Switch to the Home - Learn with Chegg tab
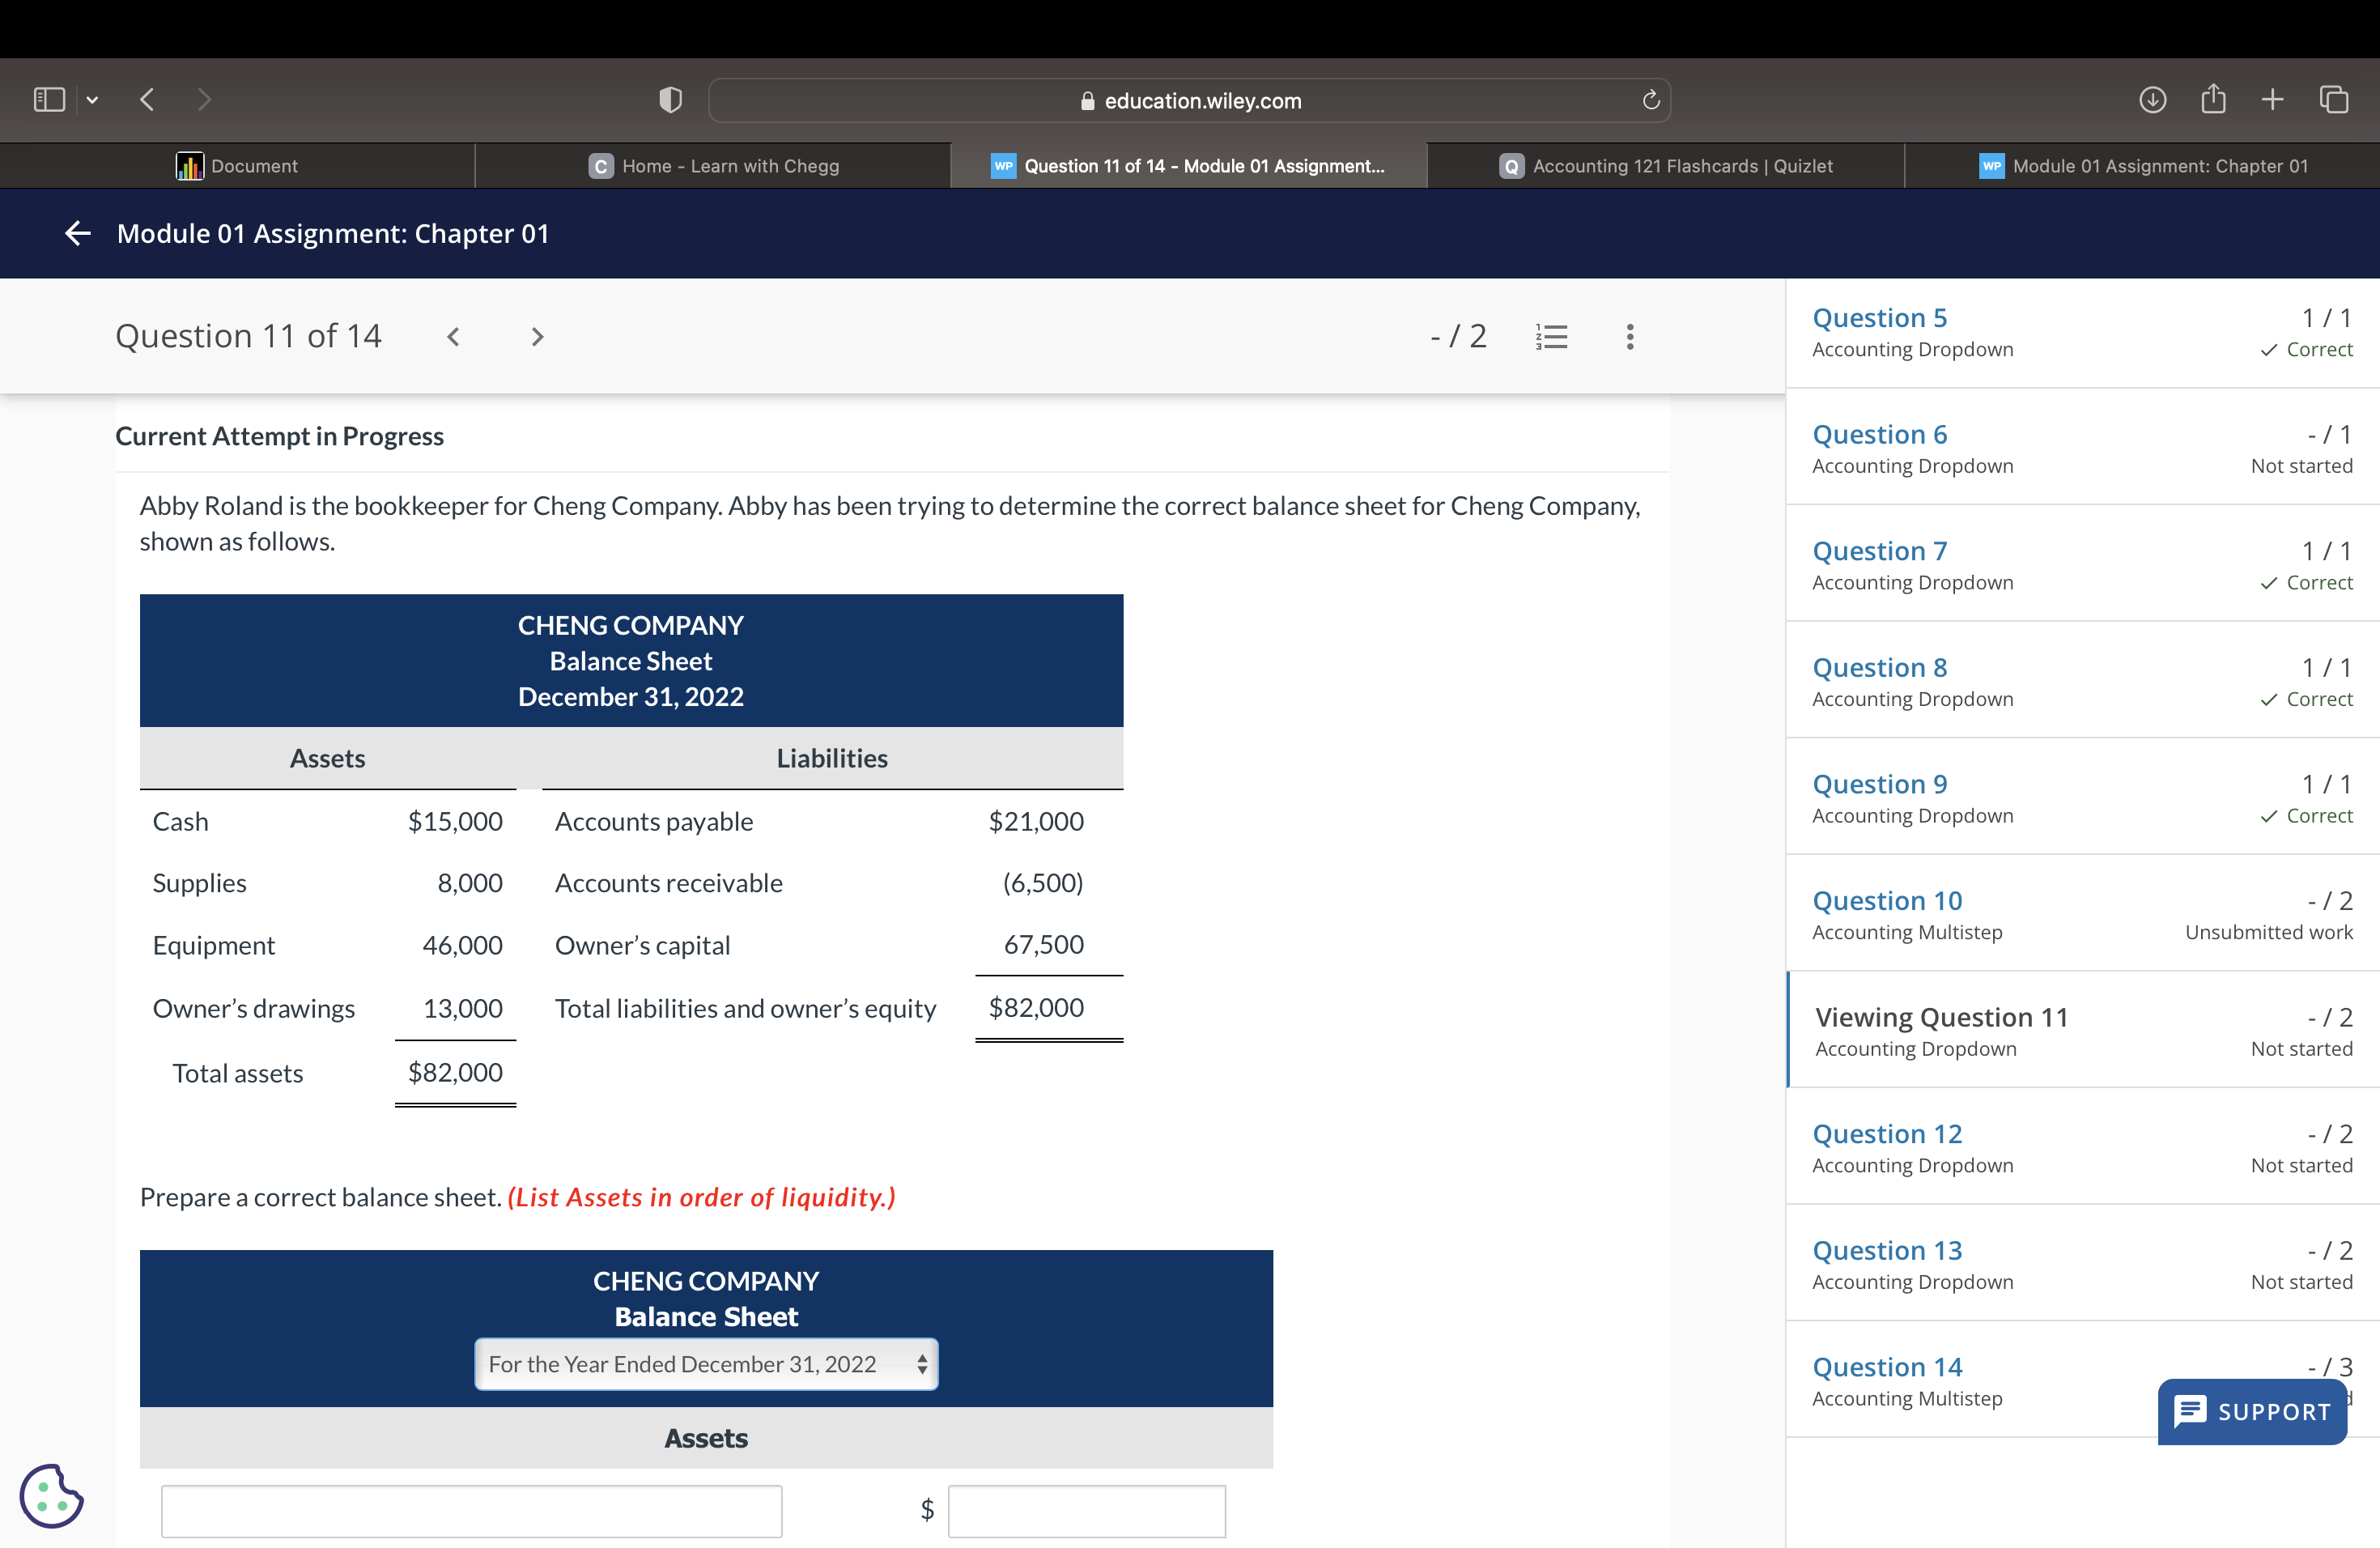The height and width of the screenshot is (1548, 2380). coord(713,166)
